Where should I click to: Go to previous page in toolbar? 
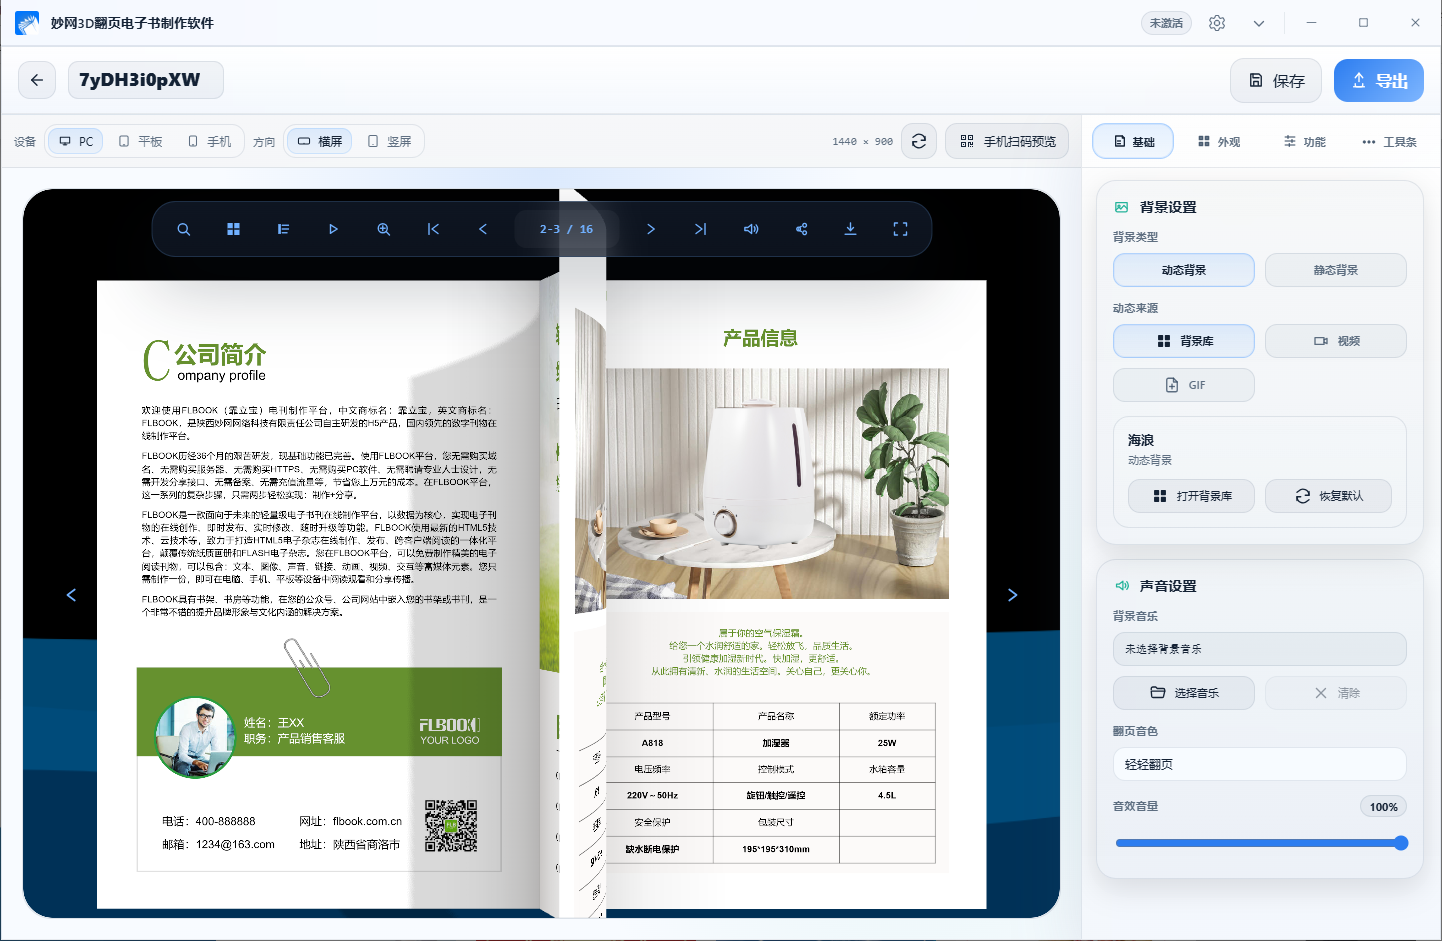pos(483,229)
